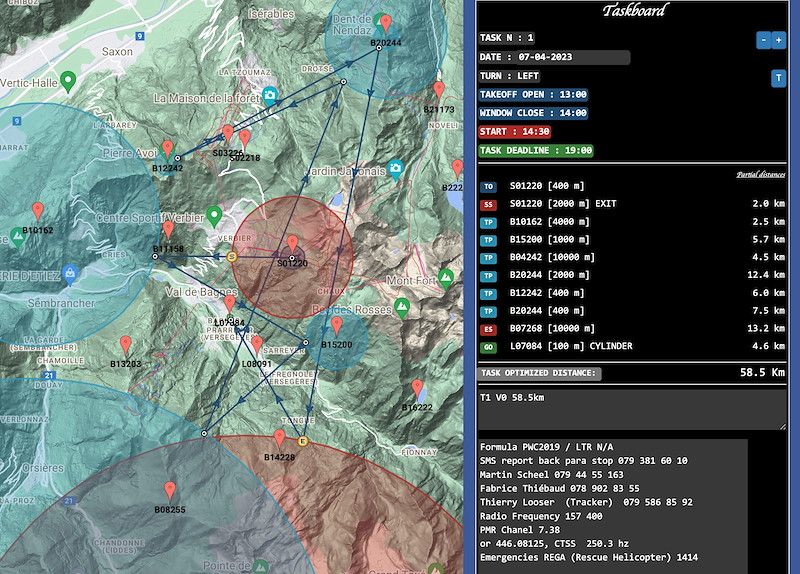Click the Task Deadline 19:00 label
The width and height of the screenshot is (800, 574).
coord(535,150)
